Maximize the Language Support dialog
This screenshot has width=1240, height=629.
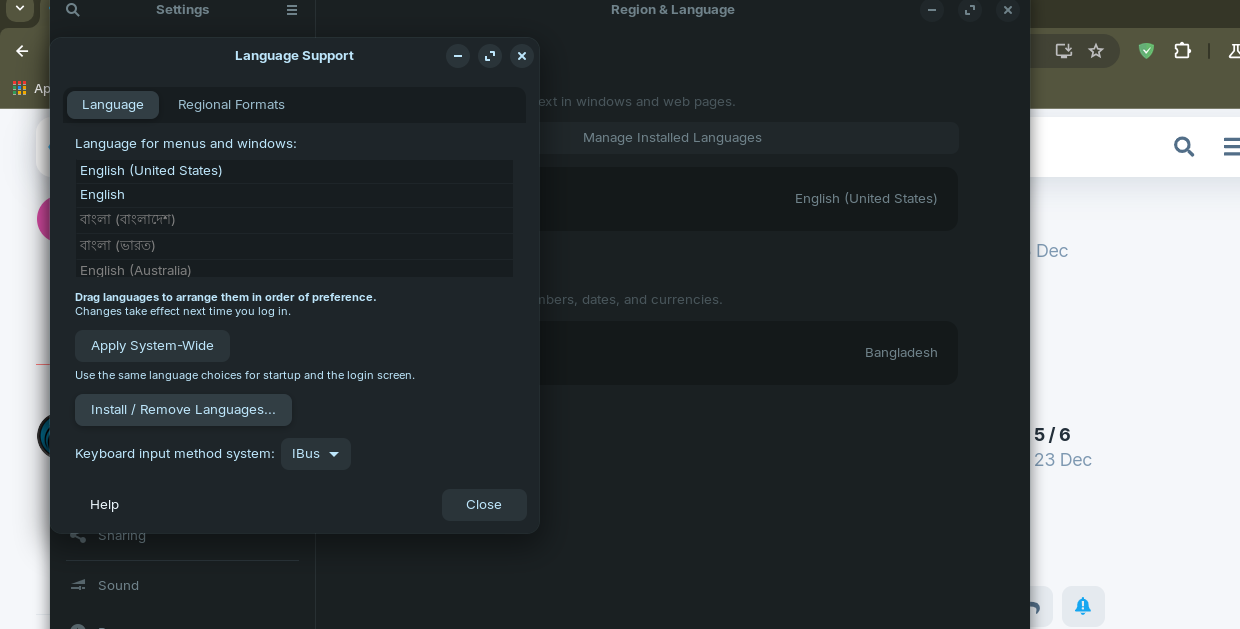tap(490, 56)
